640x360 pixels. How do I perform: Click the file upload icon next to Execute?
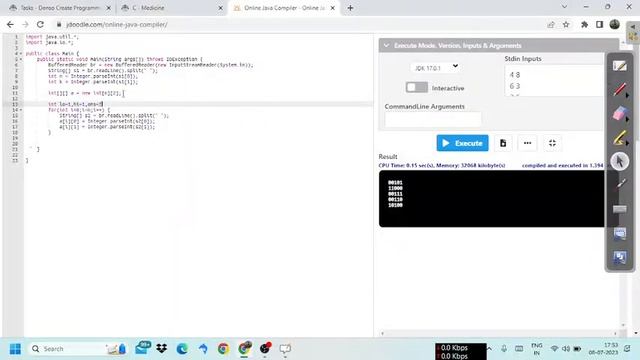pyautogui.click(x=503, y=143)
